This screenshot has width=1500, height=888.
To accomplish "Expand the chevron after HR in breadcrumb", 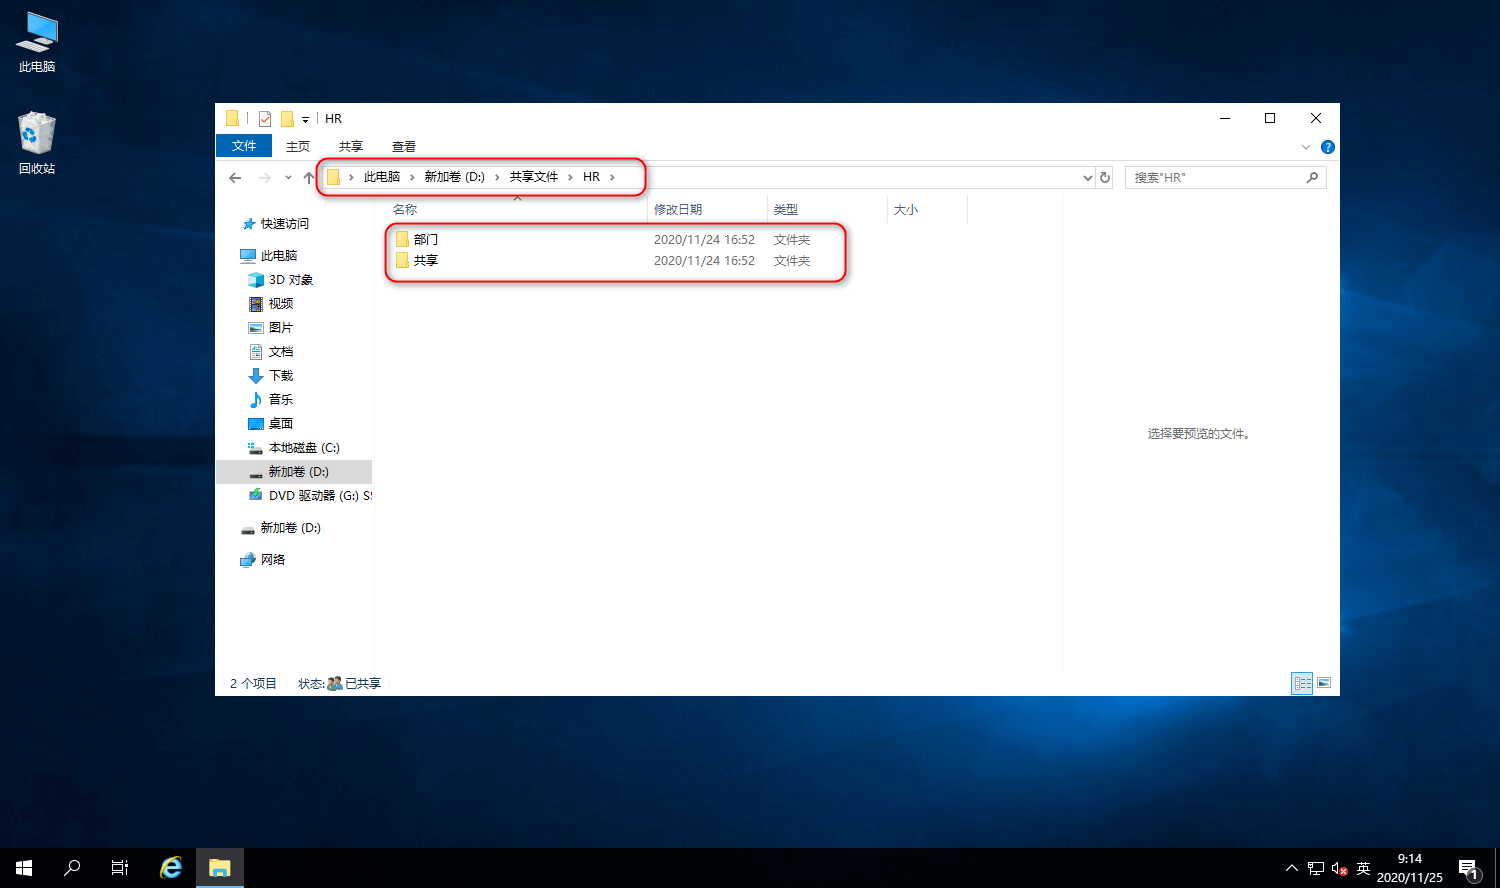I will pos(613,177).
